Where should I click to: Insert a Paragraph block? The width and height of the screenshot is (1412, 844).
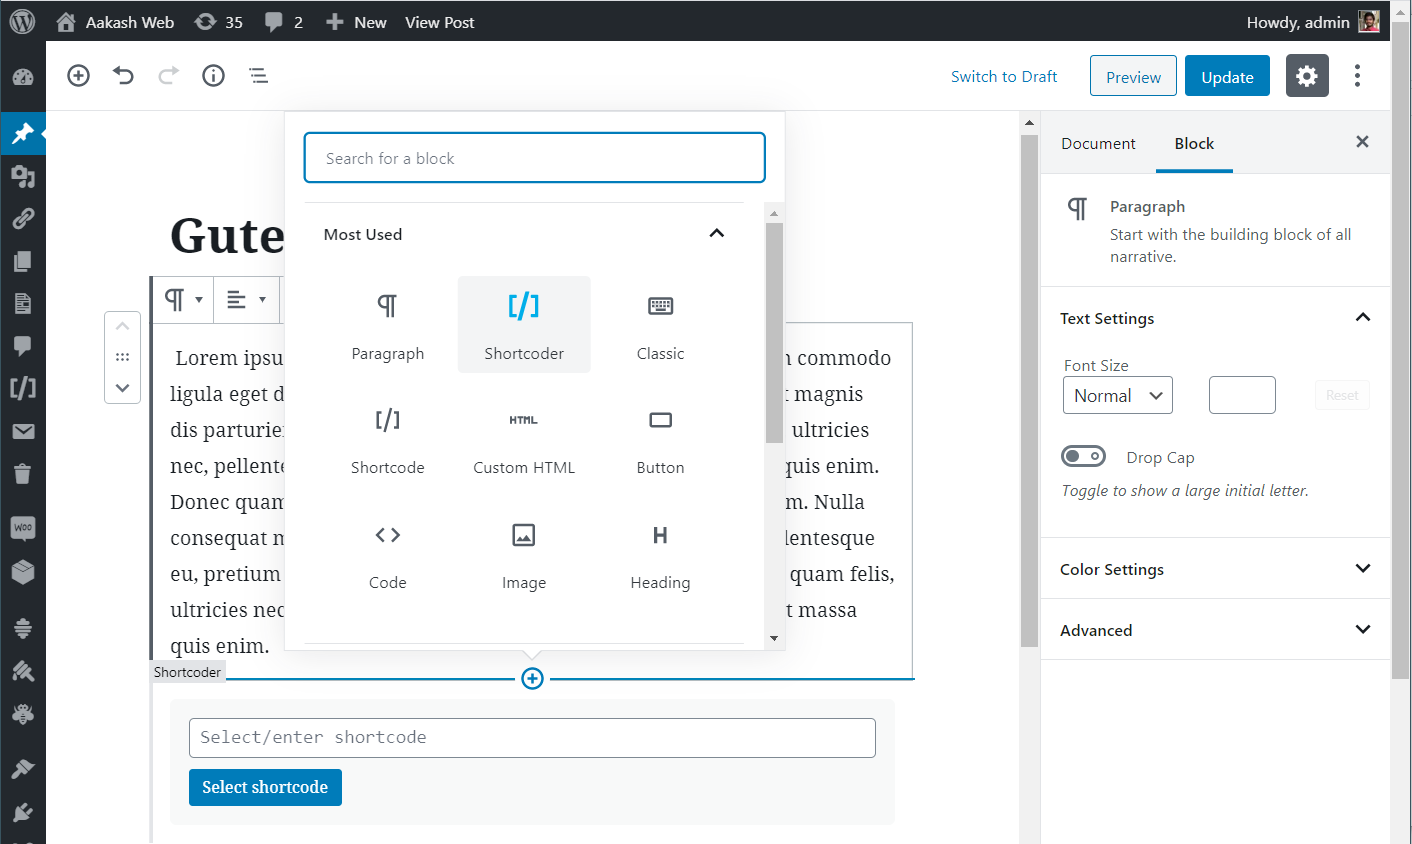pos(388,325)
